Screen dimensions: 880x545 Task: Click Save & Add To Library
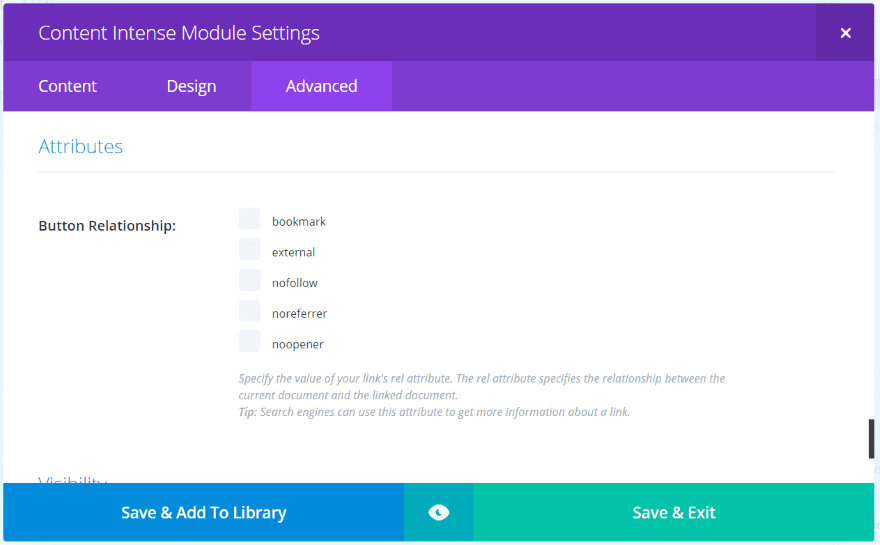click(x=203, y=513)
